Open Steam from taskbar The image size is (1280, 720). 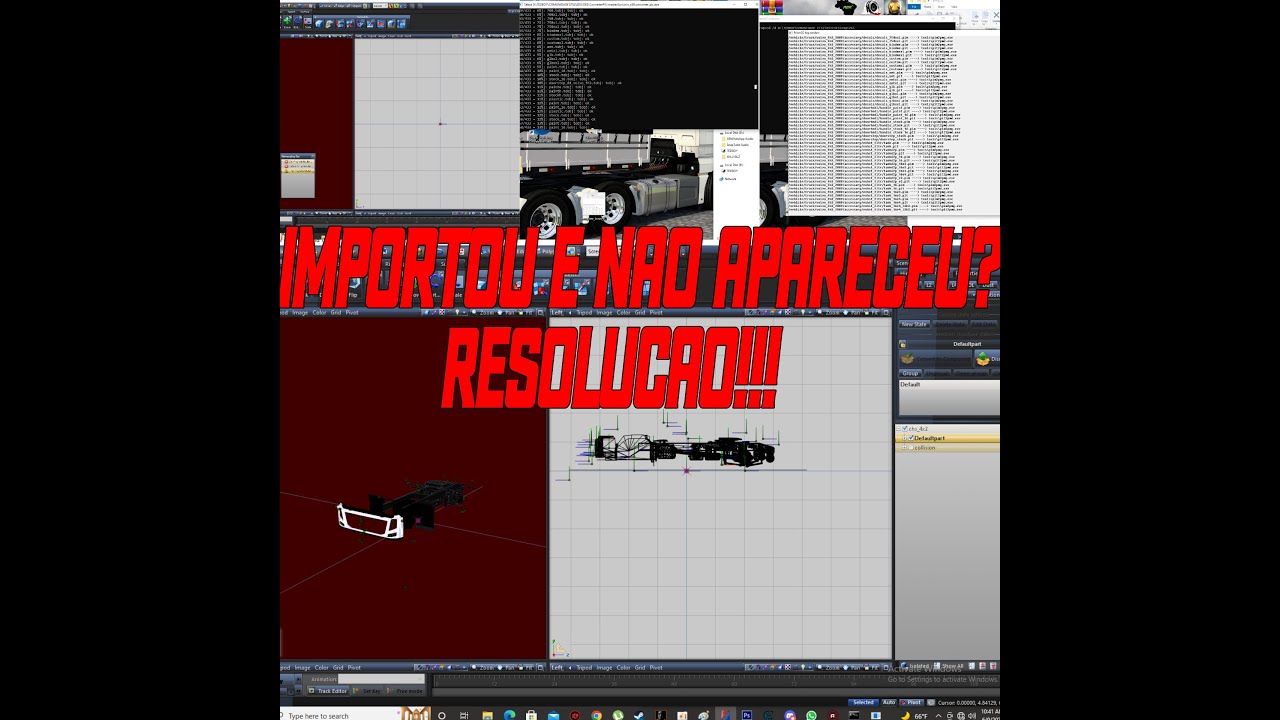click(x=638, y=715)
